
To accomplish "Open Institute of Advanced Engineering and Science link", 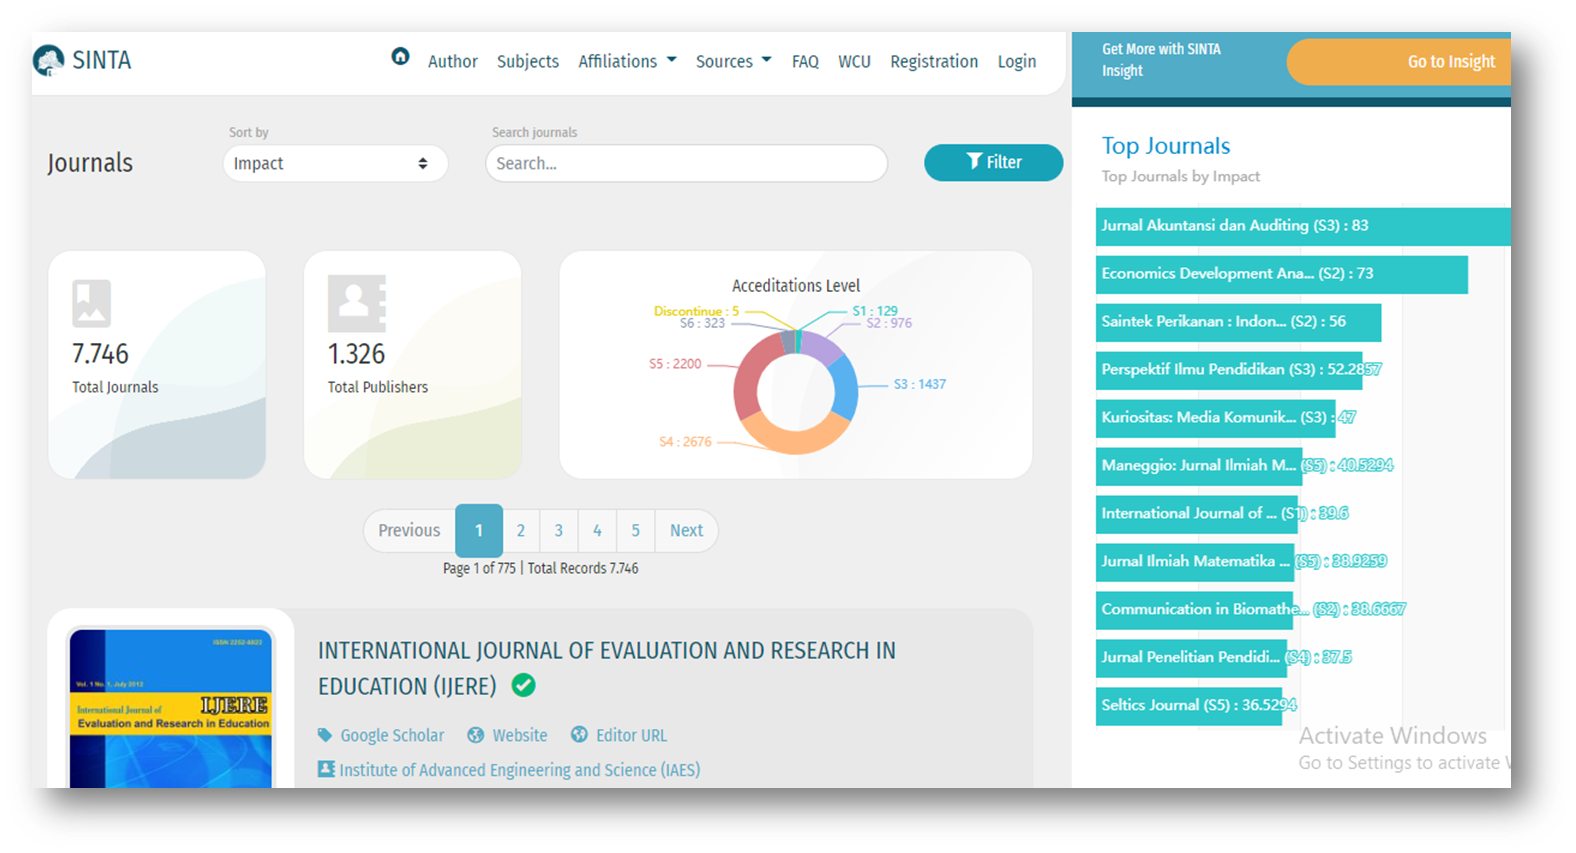I will [519, 770].
